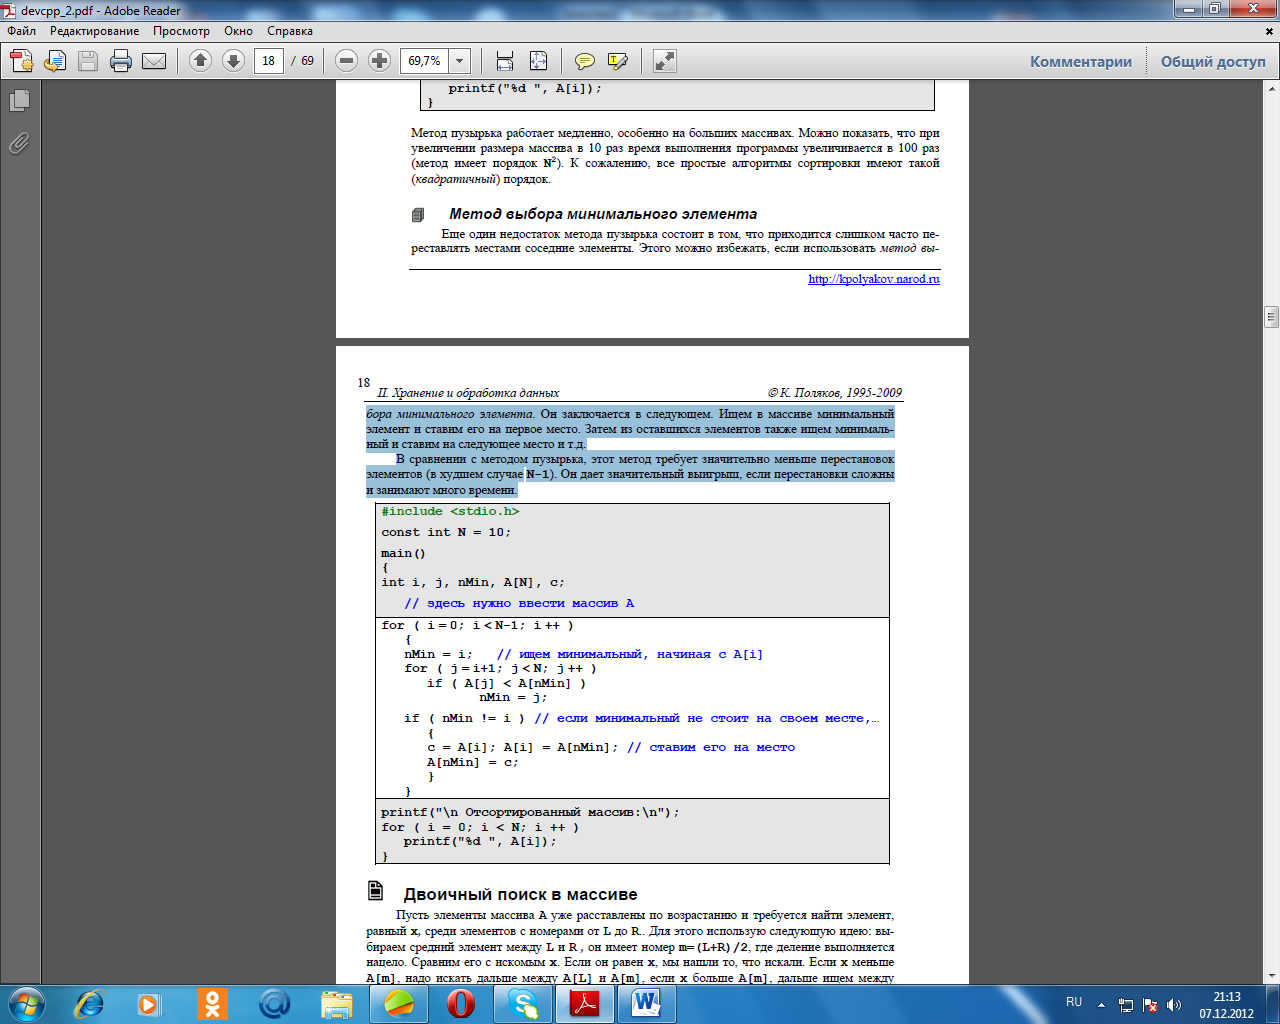Zoom in with the plus button

pyautogui.click(x=379, y=61)
